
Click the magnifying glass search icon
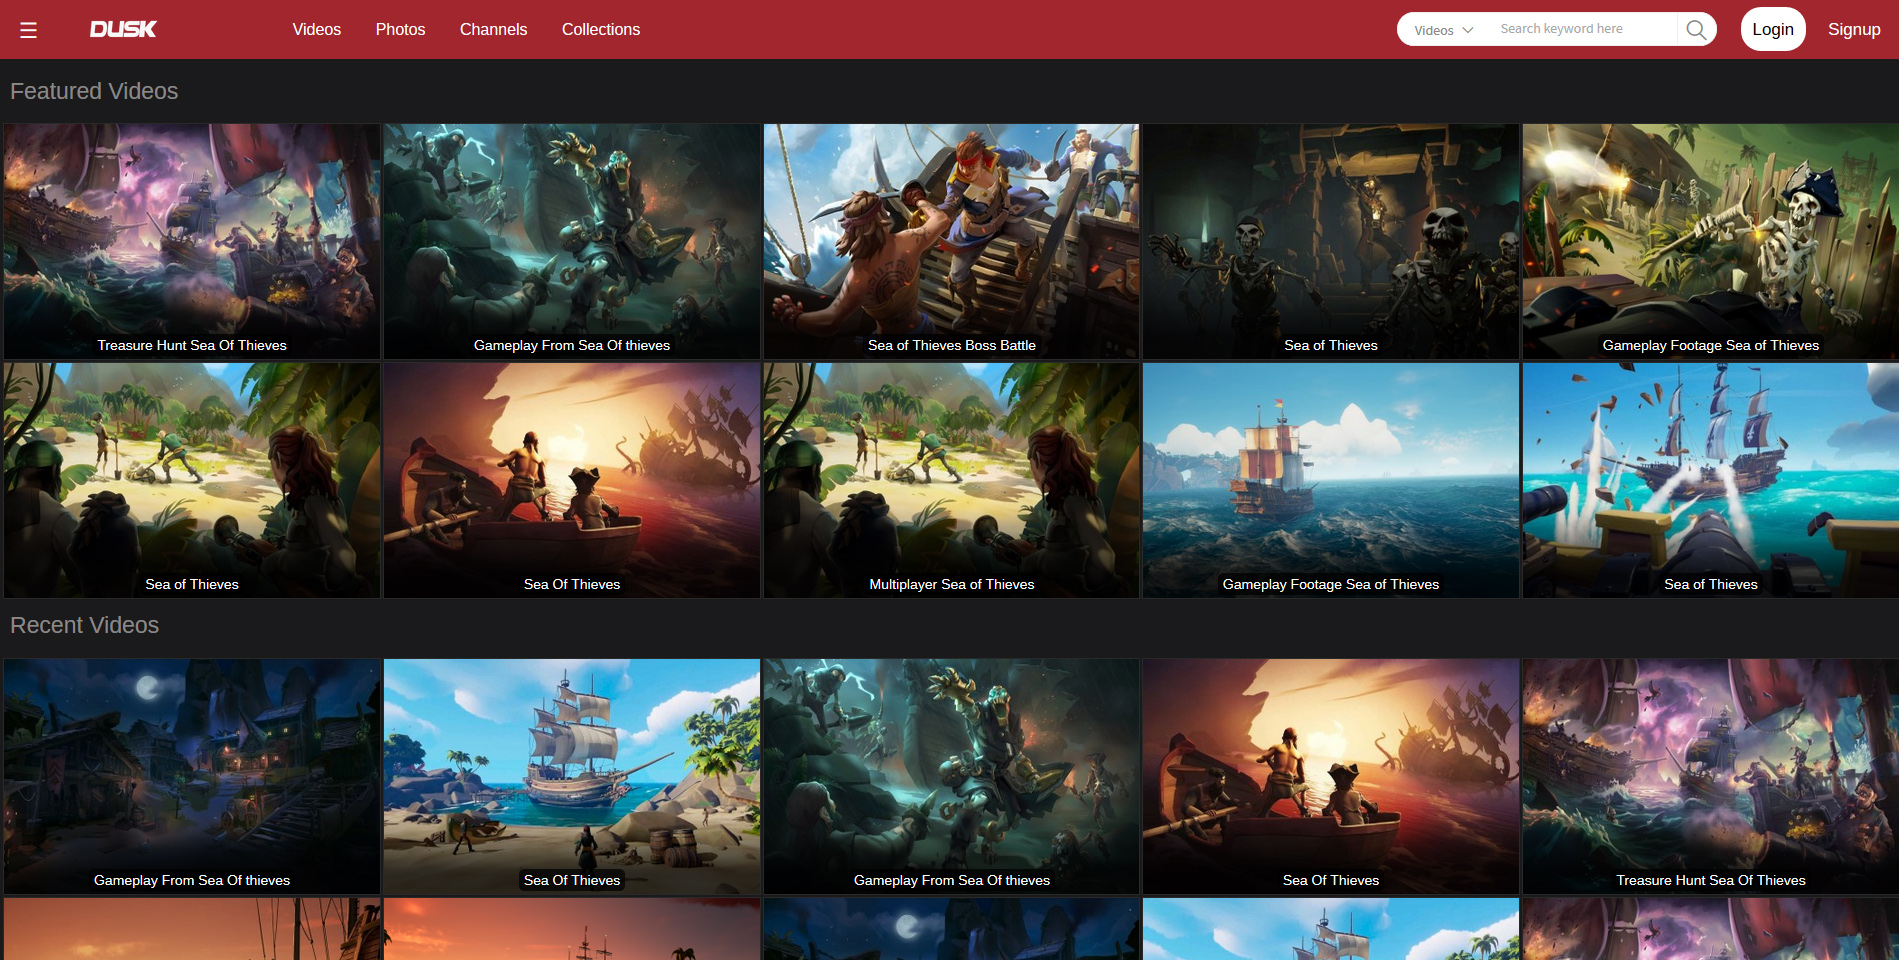pyautogui.click(x=1696, y=29)
